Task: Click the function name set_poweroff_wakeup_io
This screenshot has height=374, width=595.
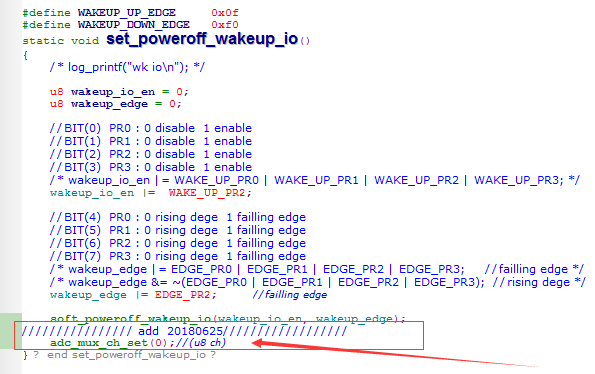Action: 202,39
